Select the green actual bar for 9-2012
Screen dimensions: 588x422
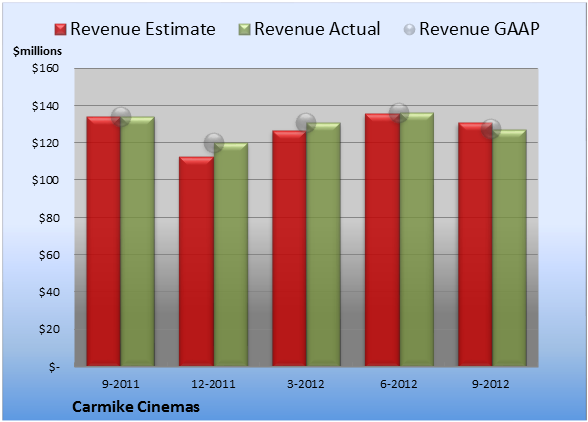coord(509,248)
